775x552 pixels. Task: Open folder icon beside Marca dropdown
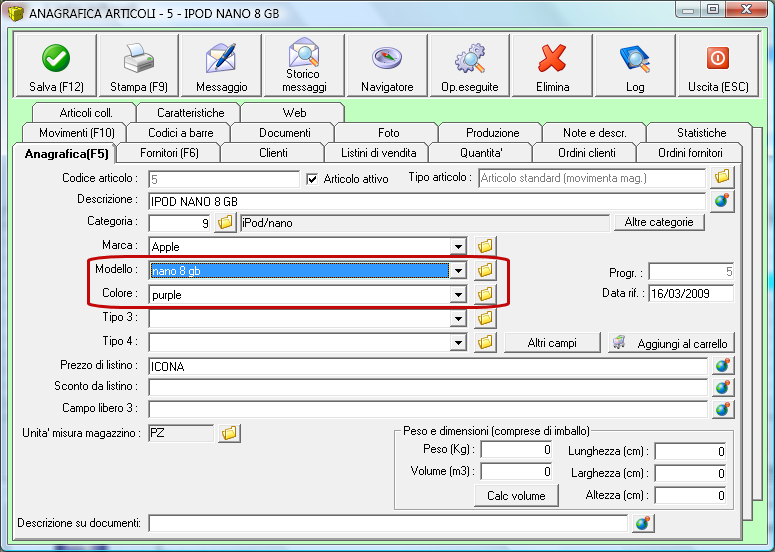click(x=485, y=246)
